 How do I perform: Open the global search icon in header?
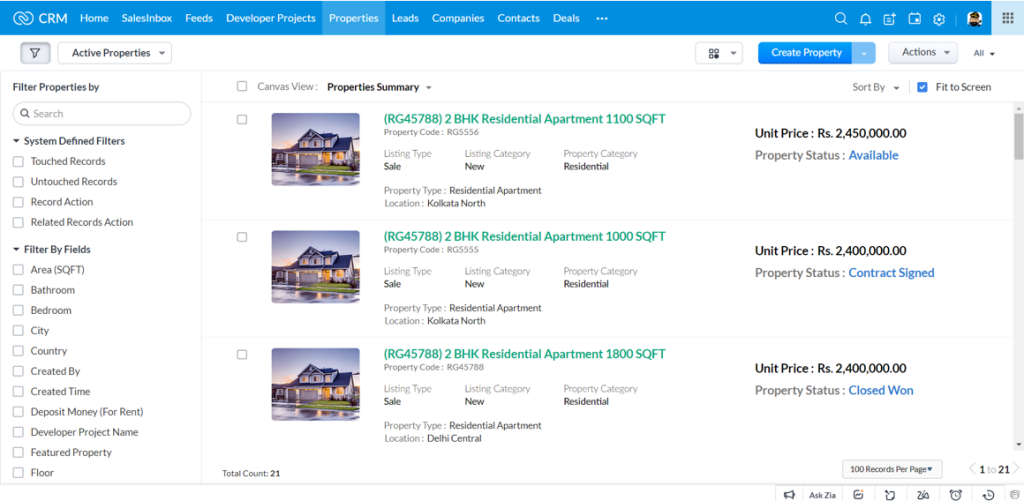840,18
